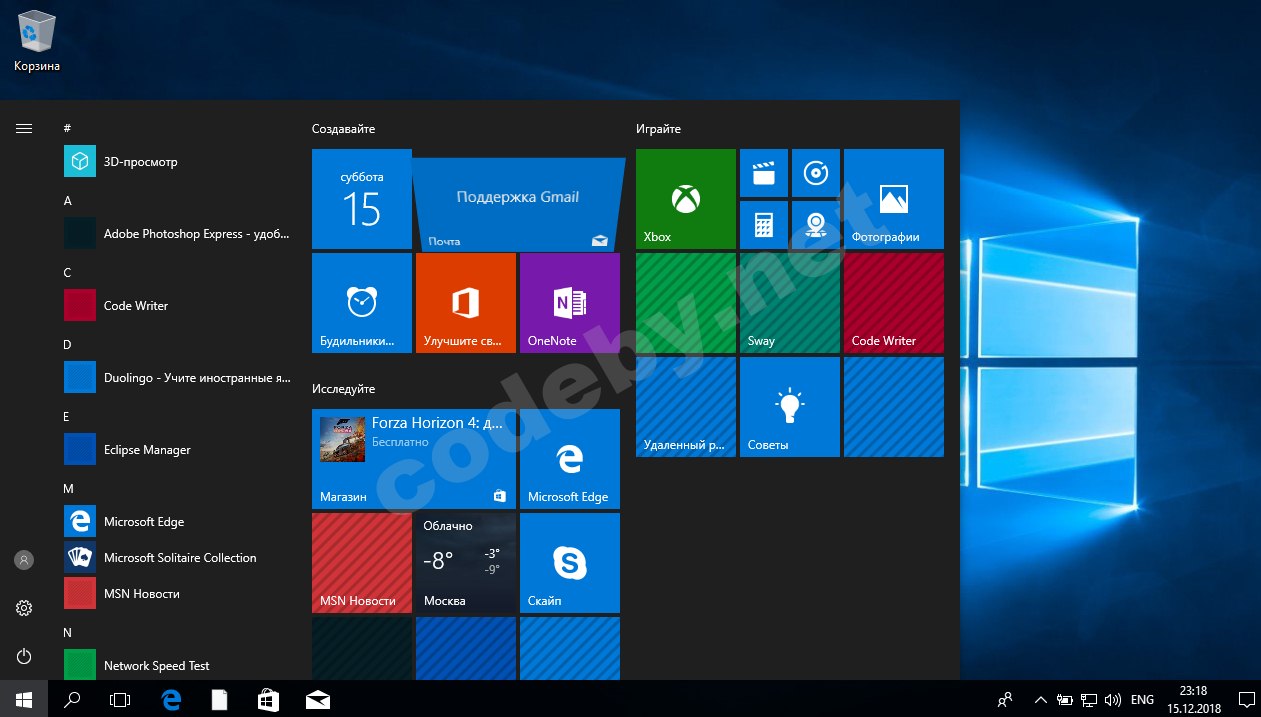Open Settings gear in Start sidebar

point(24,608)
